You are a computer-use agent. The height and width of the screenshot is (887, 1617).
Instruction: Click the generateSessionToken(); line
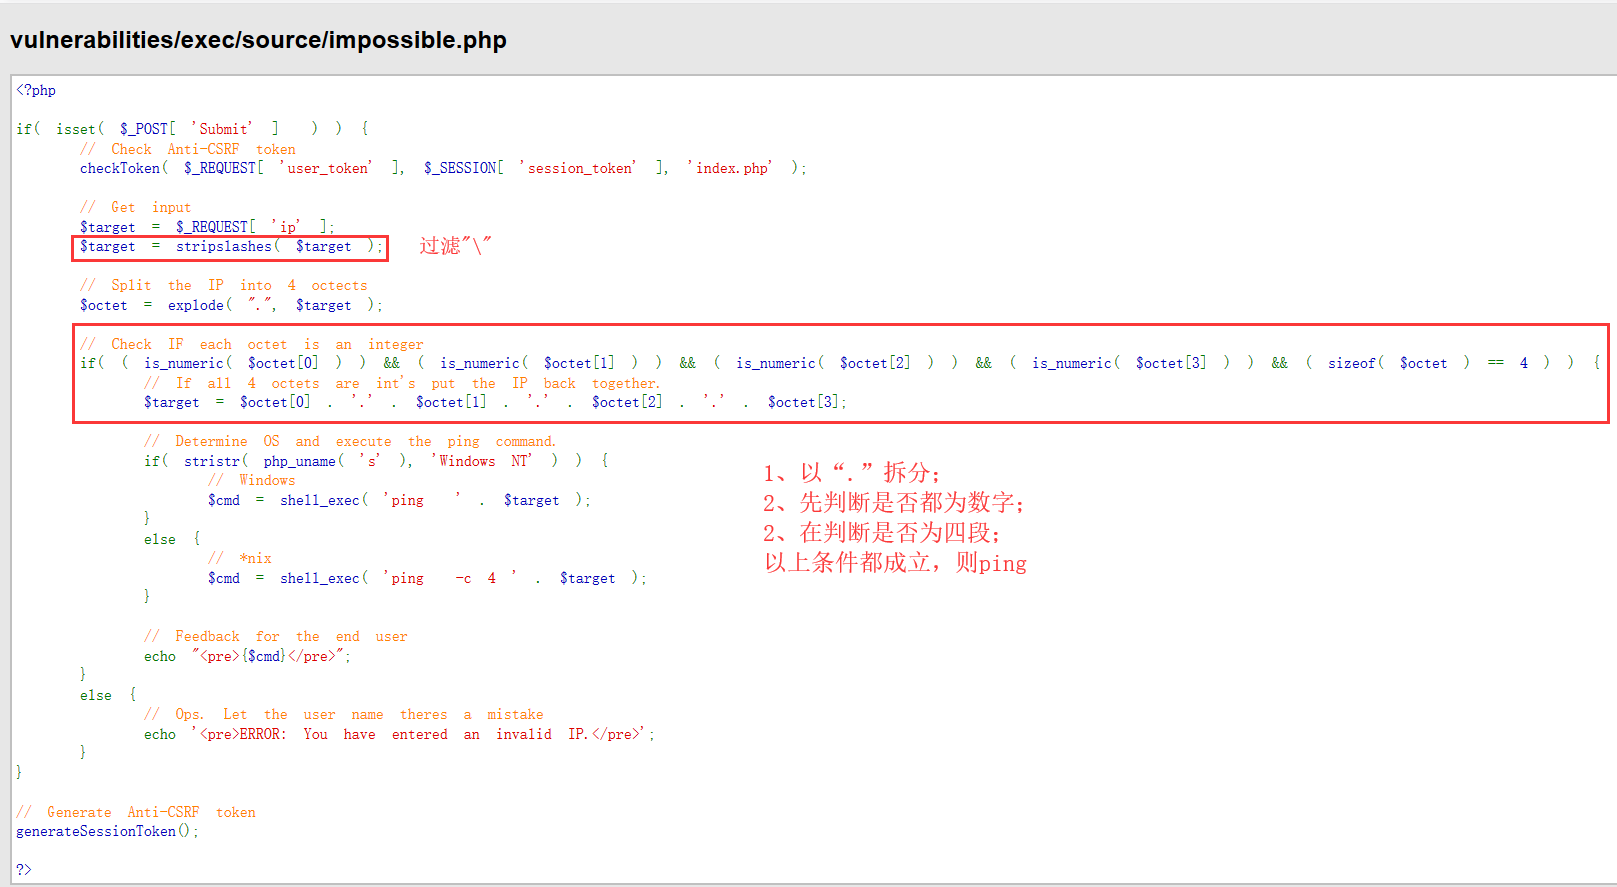(108, 831)
